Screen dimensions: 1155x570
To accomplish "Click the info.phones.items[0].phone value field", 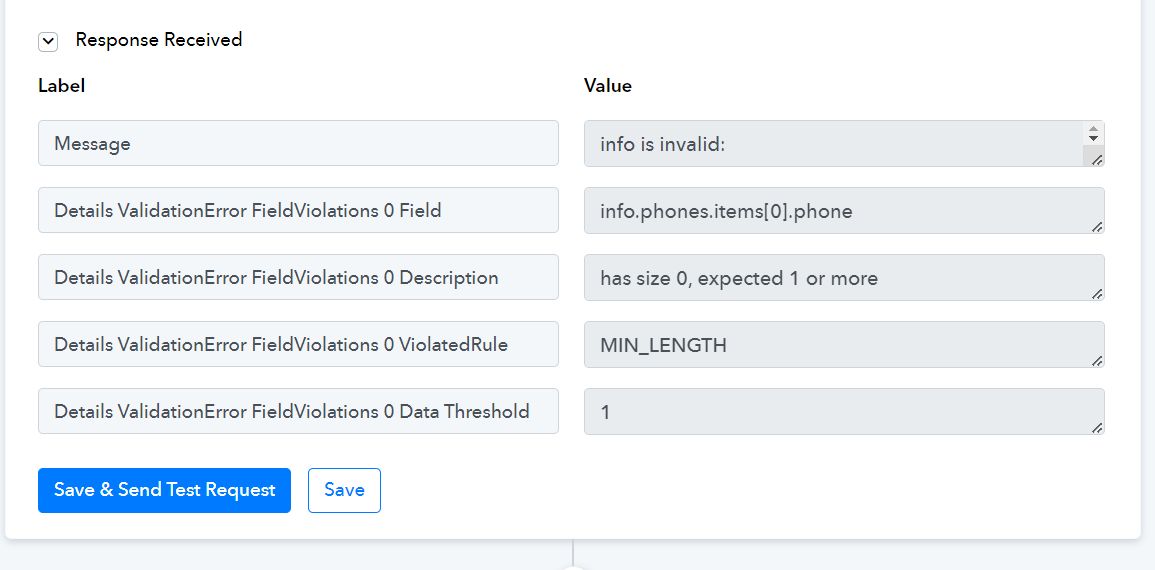I will pos(844,211).
